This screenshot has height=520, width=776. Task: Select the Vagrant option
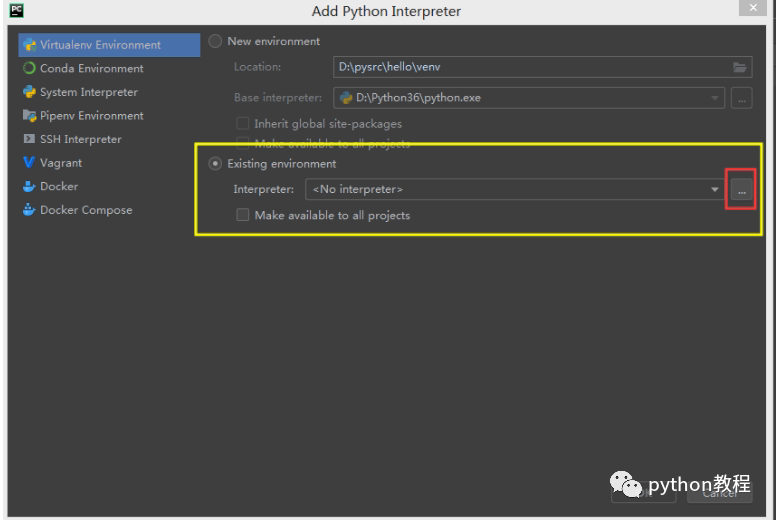pos(61,163)
